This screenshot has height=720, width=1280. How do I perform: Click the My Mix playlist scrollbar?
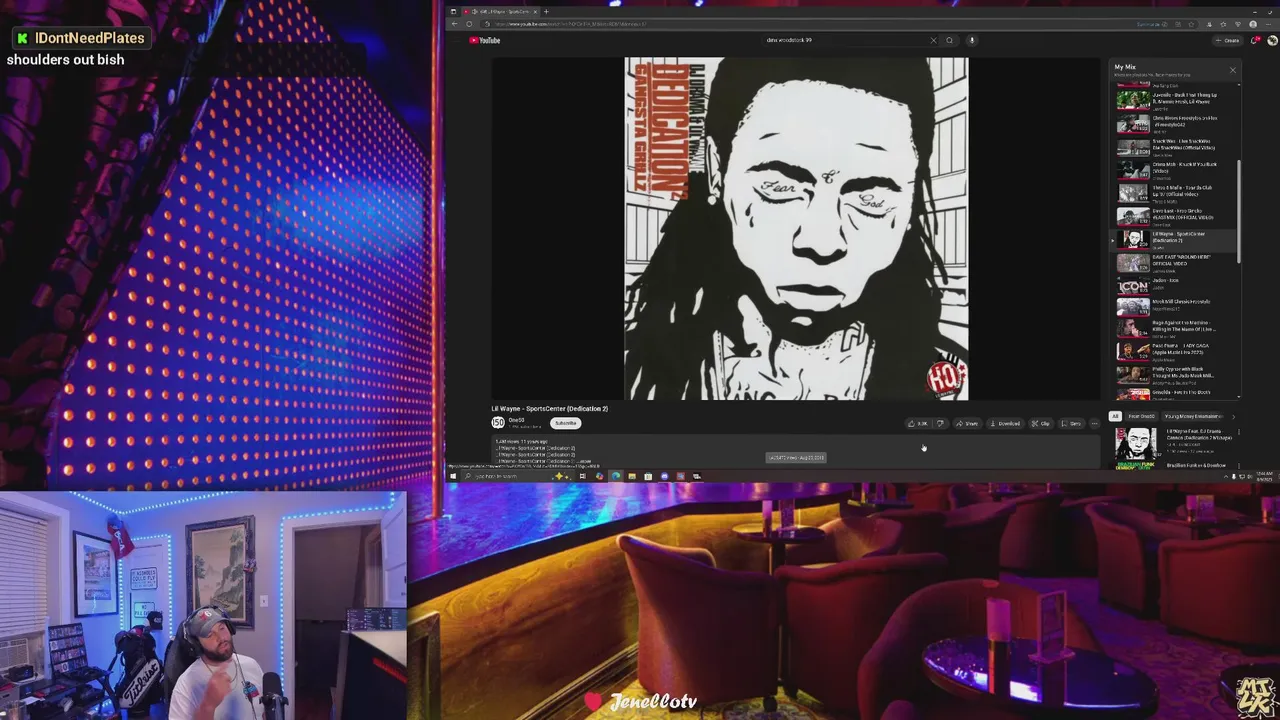click(1240, 212)
